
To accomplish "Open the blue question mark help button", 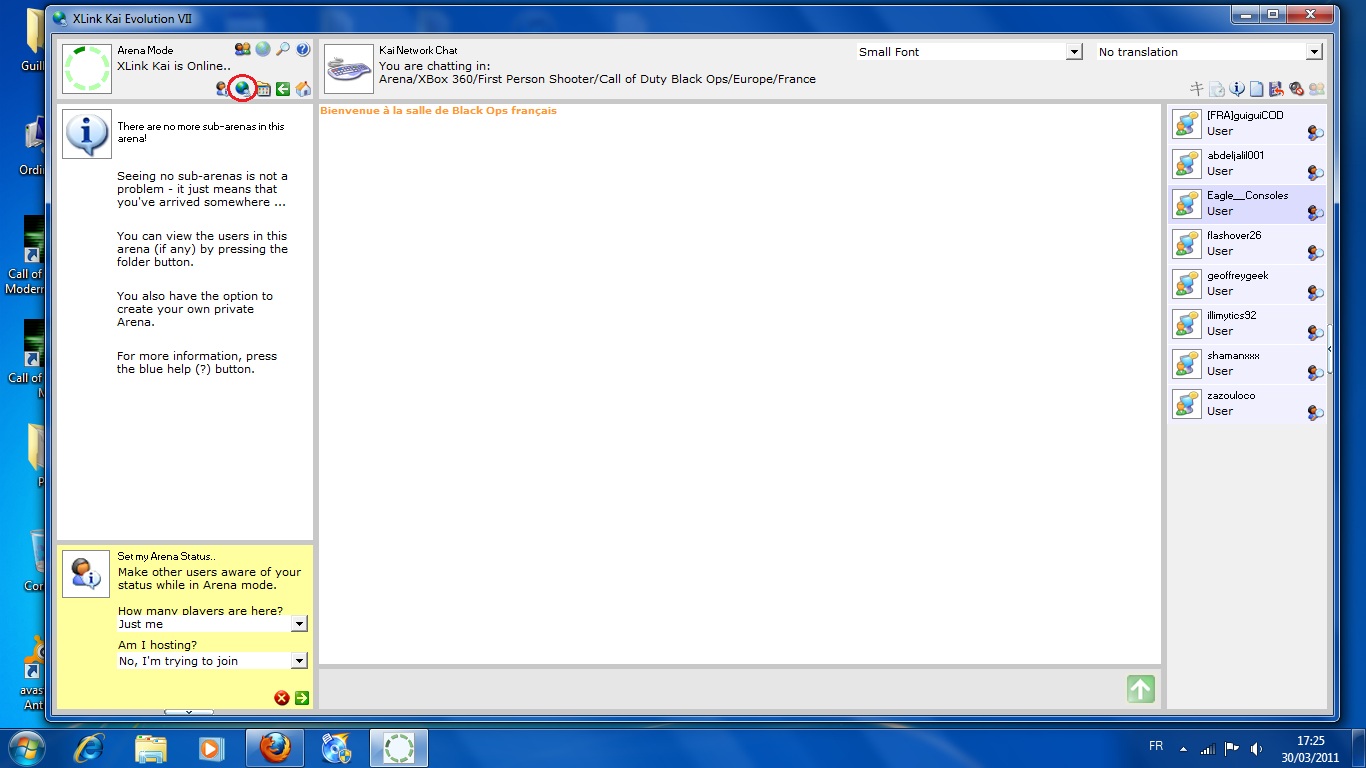I will (303, 49).
